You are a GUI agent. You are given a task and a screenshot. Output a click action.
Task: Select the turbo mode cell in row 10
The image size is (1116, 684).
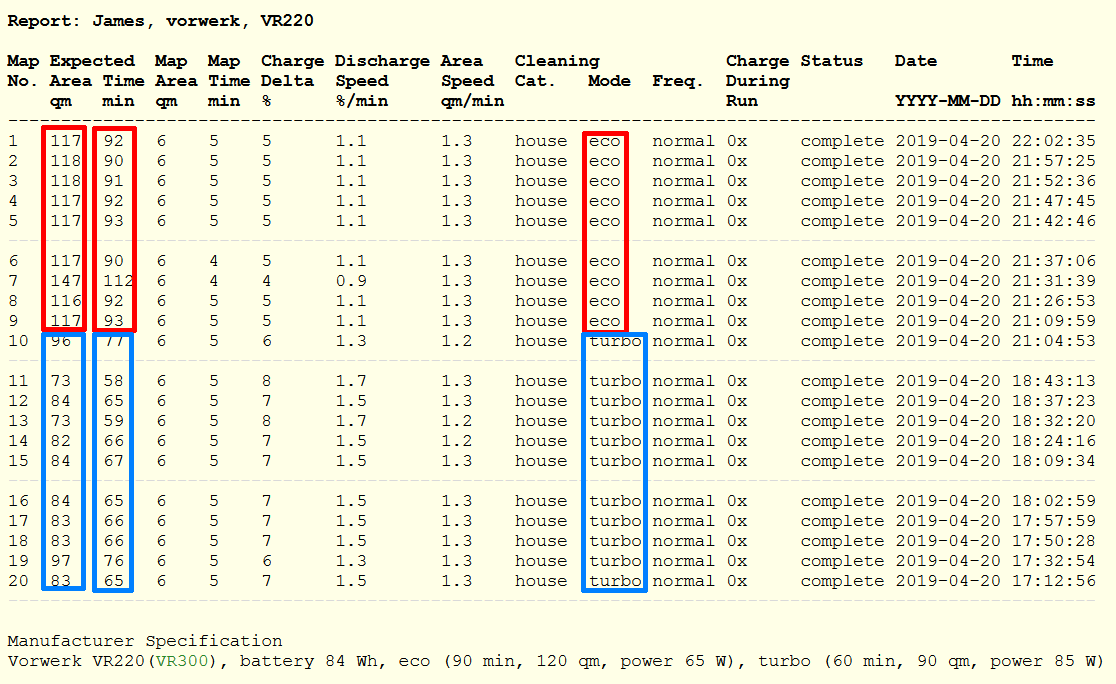pyautogui.click(x=615, y=341)
